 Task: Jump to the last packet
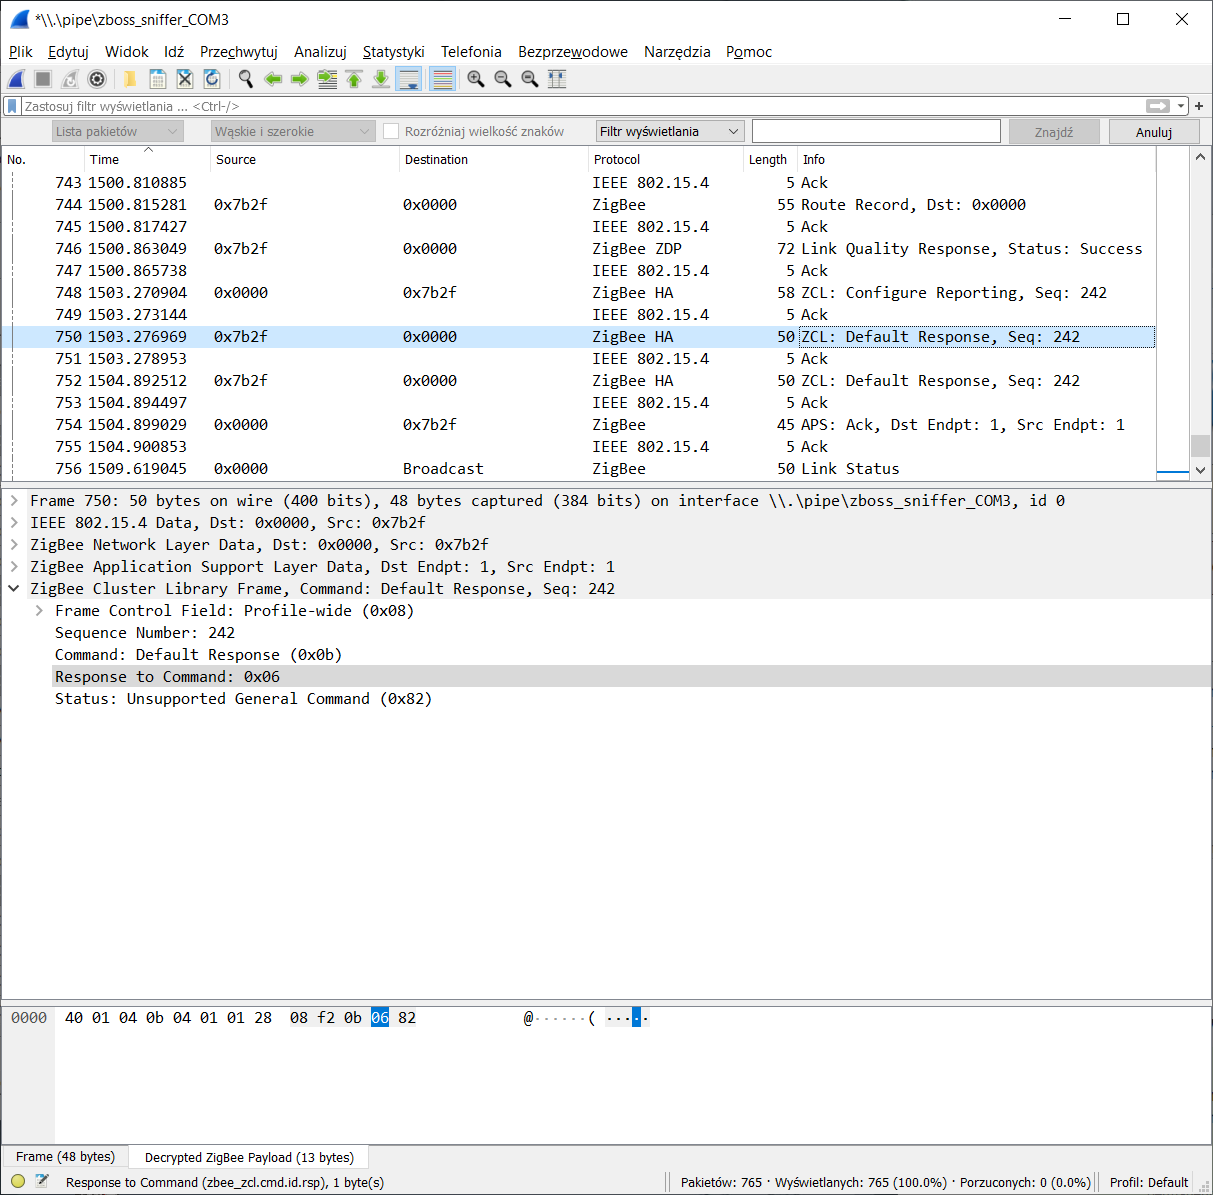381,79
